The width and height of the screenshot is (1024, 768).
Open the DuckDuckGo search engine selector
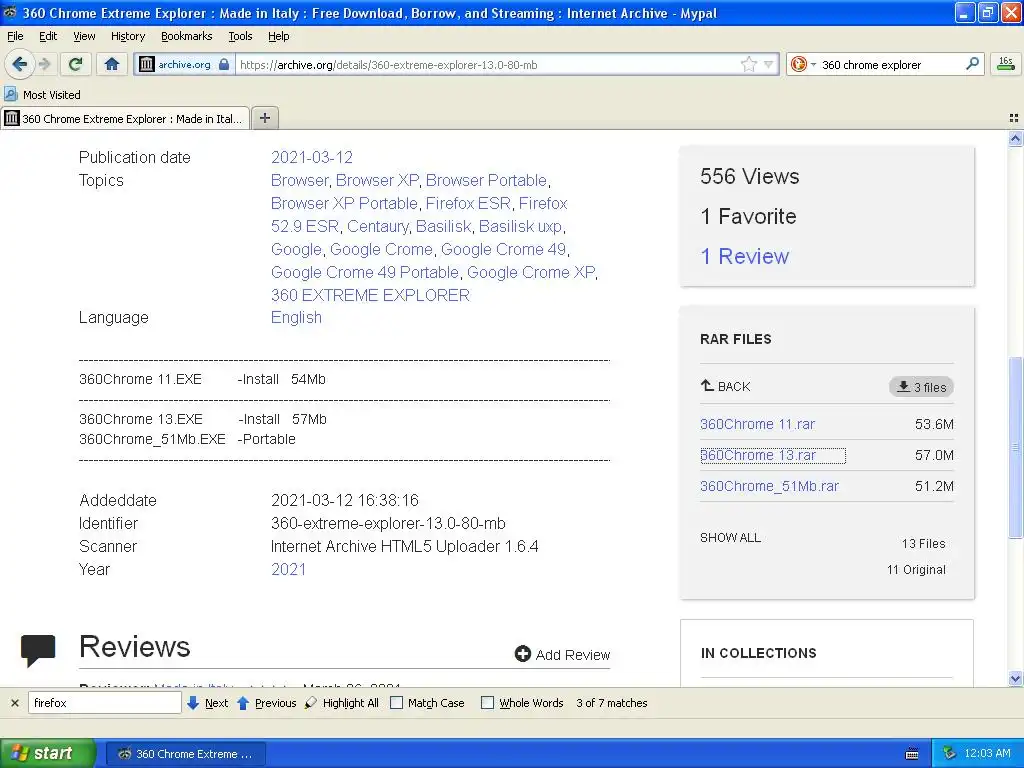(803, 64)
